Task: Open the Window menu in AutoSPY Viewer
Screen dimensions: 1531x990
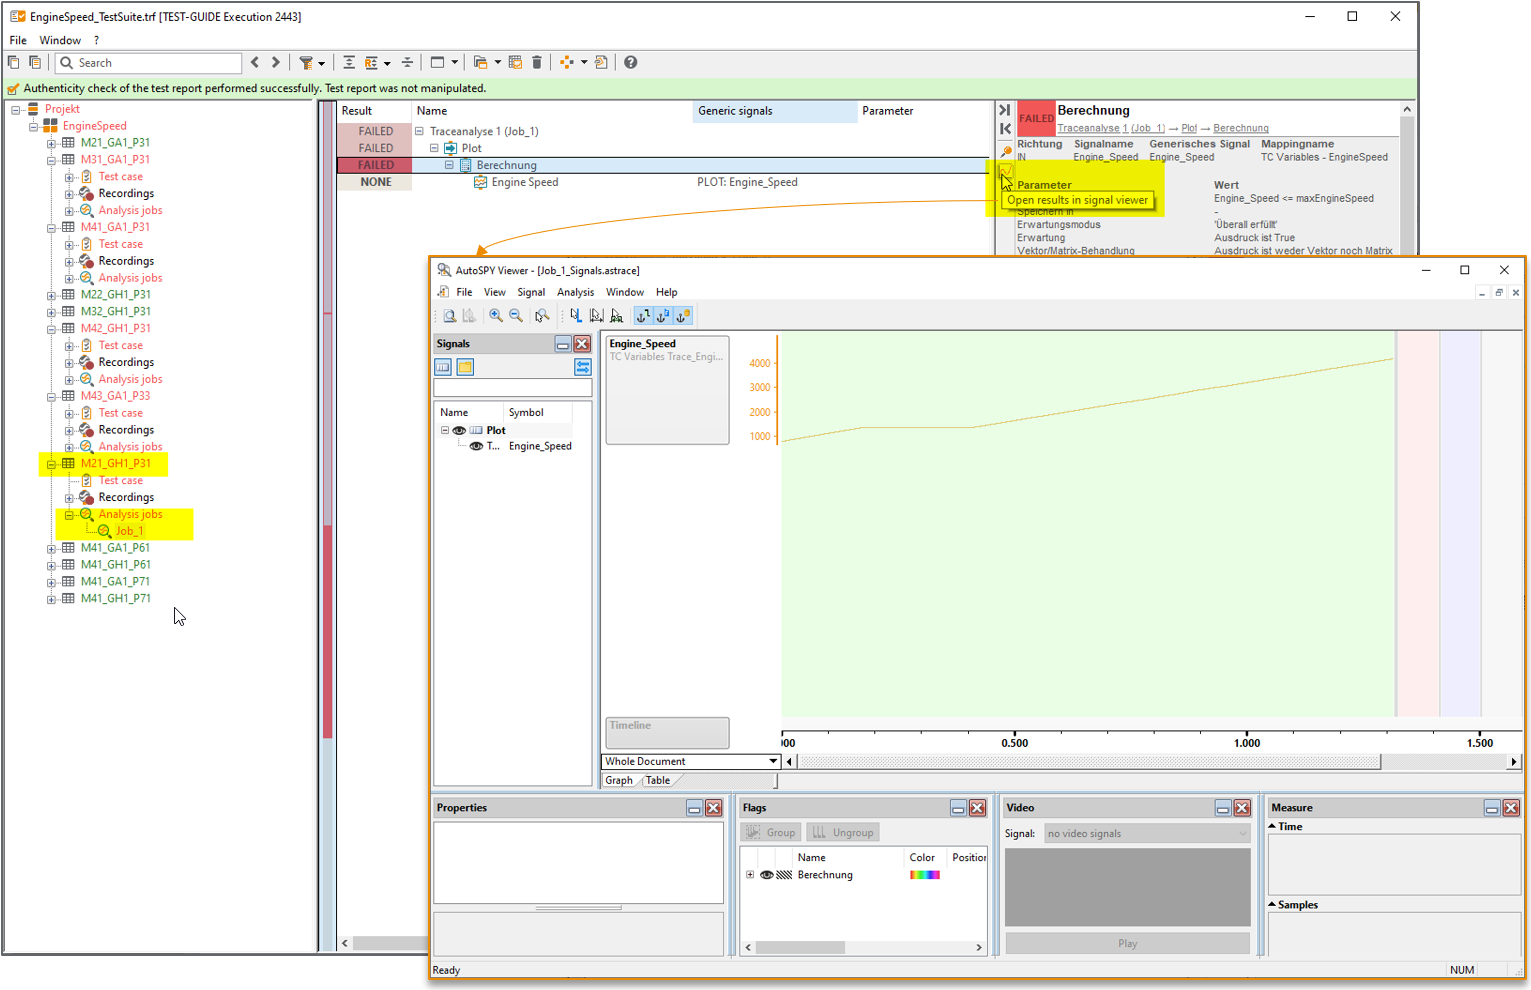Action: coord(624,291)
